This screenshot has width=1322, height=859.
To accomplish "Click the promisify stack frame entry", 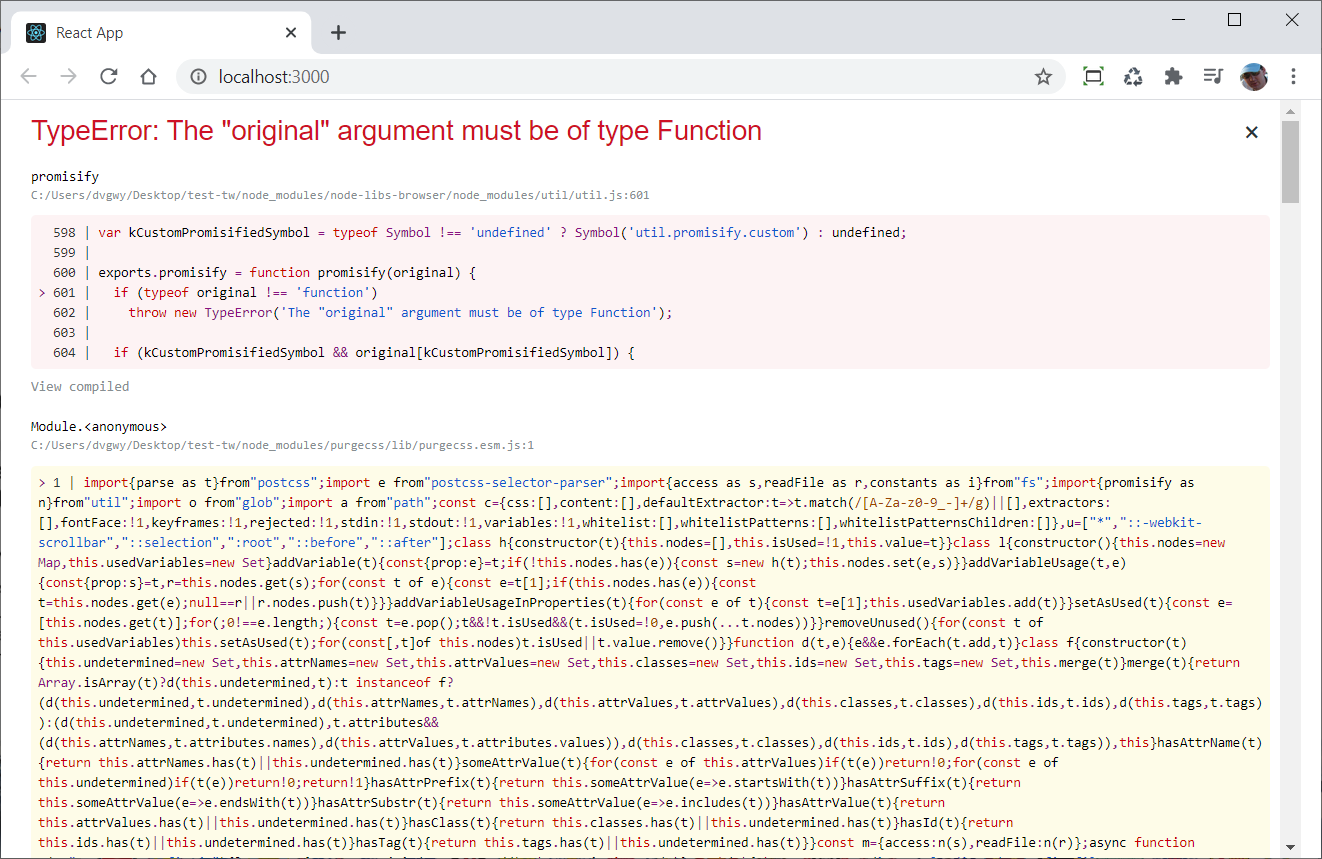I will (x=64, y=175).
